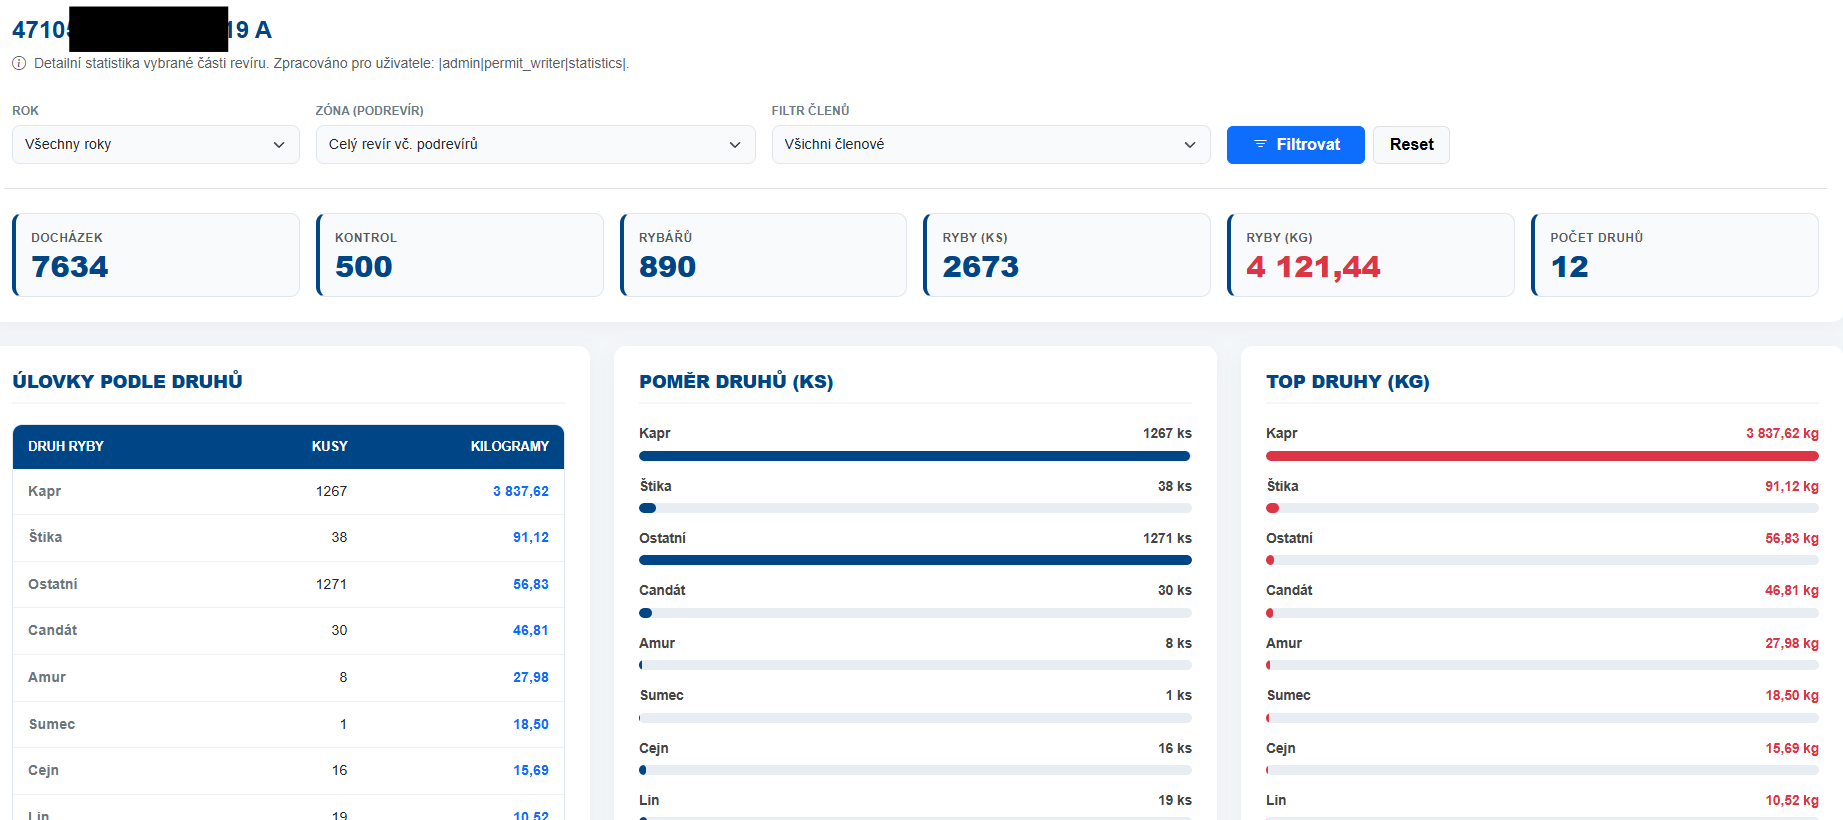Click the Kontrol statistic card
Screen dimensions: 1843x820
pyautogui.click(x=460, y=255)
